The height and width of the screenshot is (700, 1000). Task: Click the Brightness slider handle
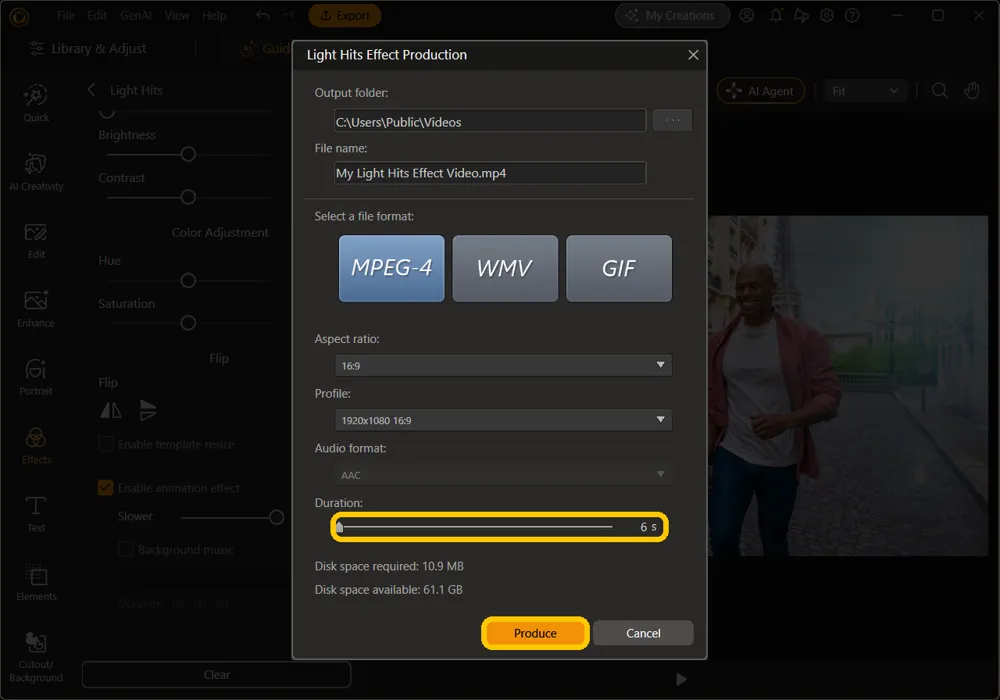click(x=188, y=154)
